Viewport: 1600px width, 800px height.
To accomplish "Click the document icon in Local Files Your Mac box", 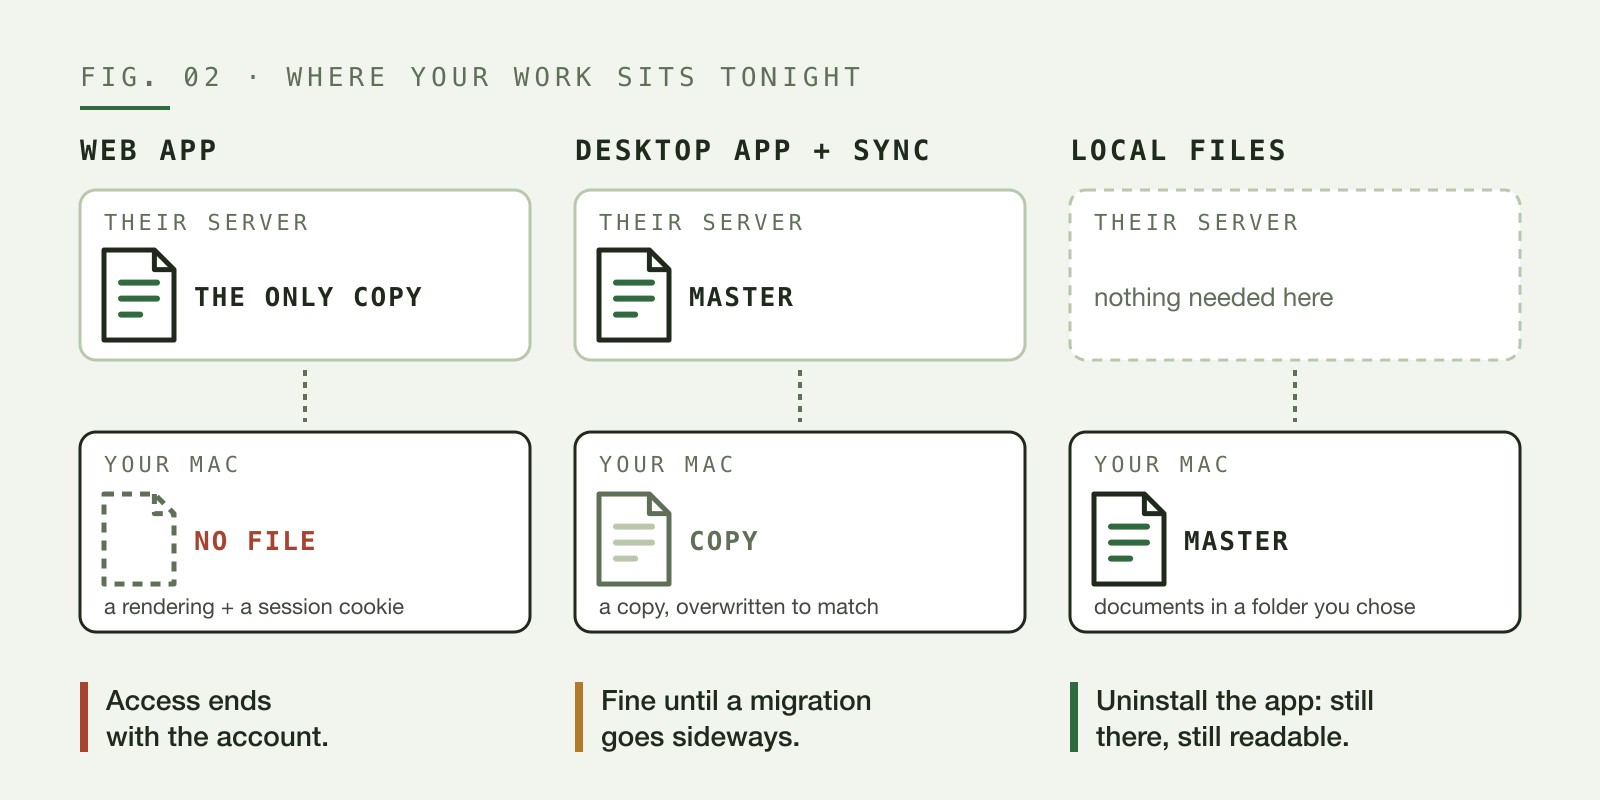I will point(1129,539).
